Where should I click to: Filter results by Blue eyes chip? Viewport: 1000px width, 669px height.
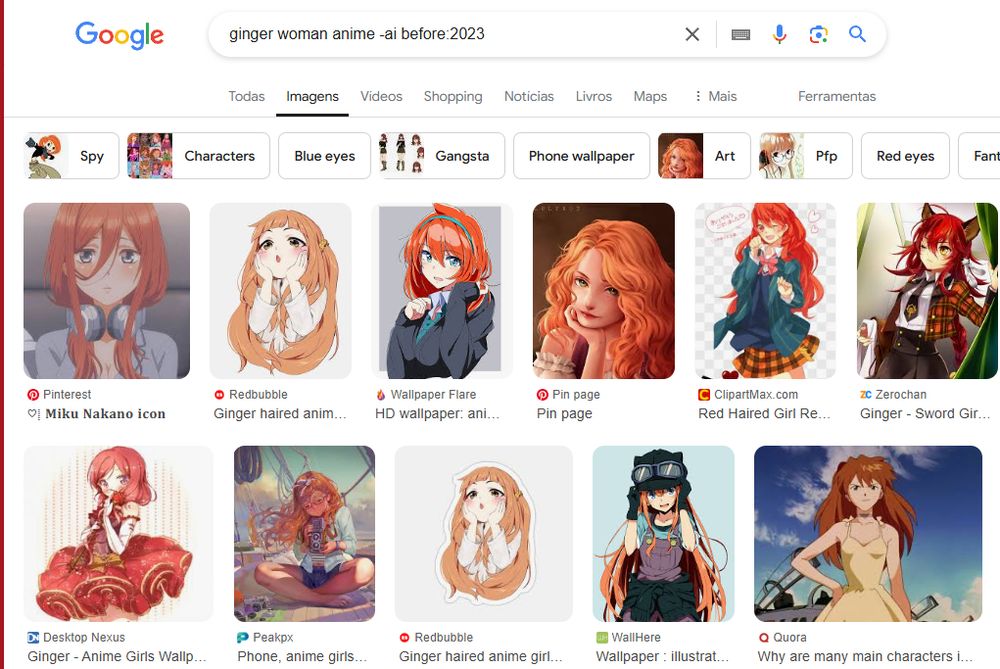click(x=325, y=156)
